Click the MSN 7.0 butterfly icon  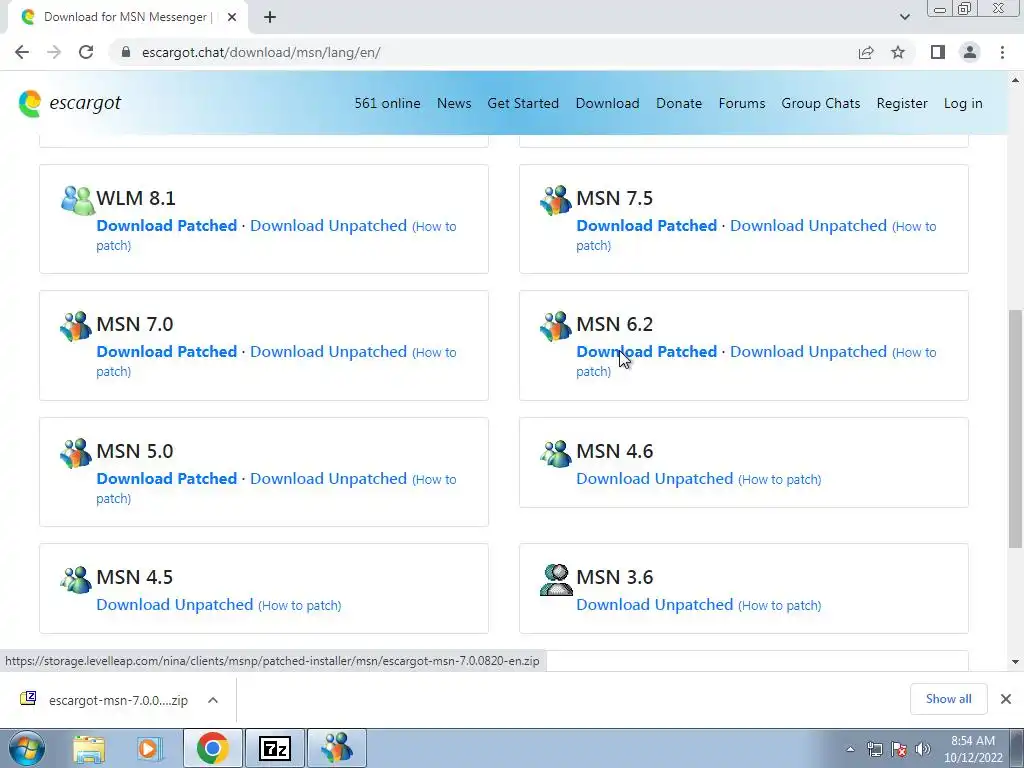pyautogui.click(x=76, y=326)
